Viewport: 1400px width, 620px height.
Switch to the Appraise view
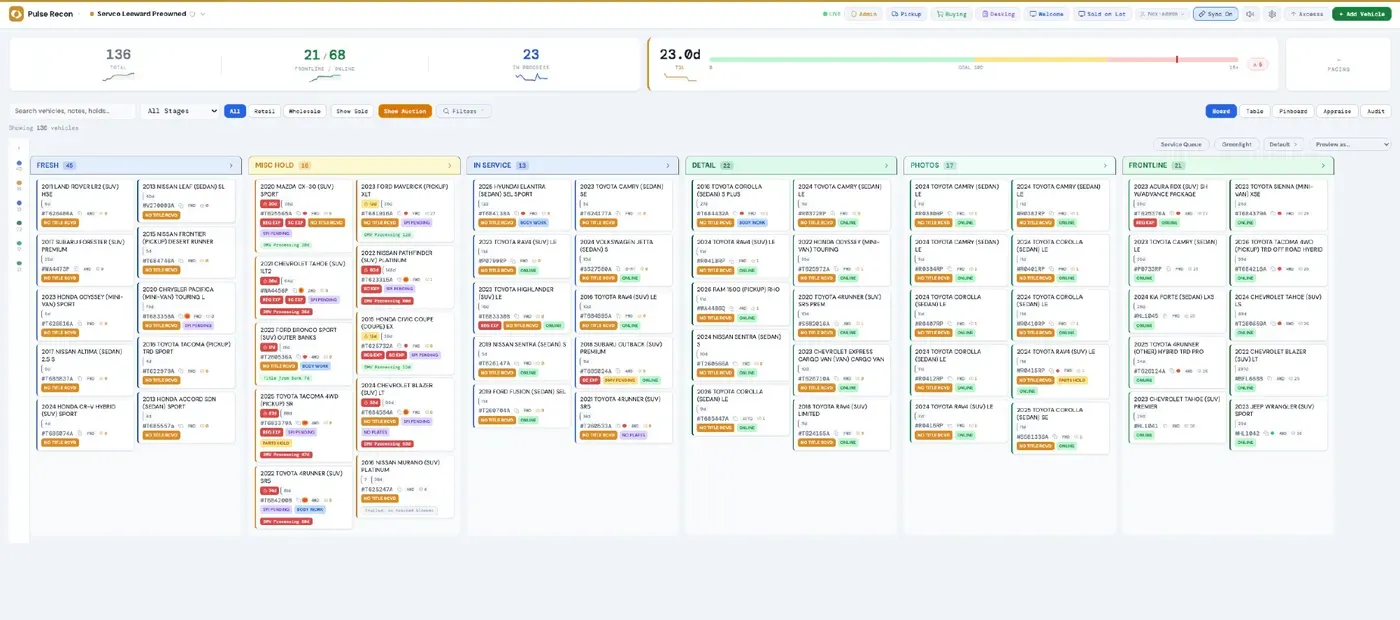[1337, 111]
